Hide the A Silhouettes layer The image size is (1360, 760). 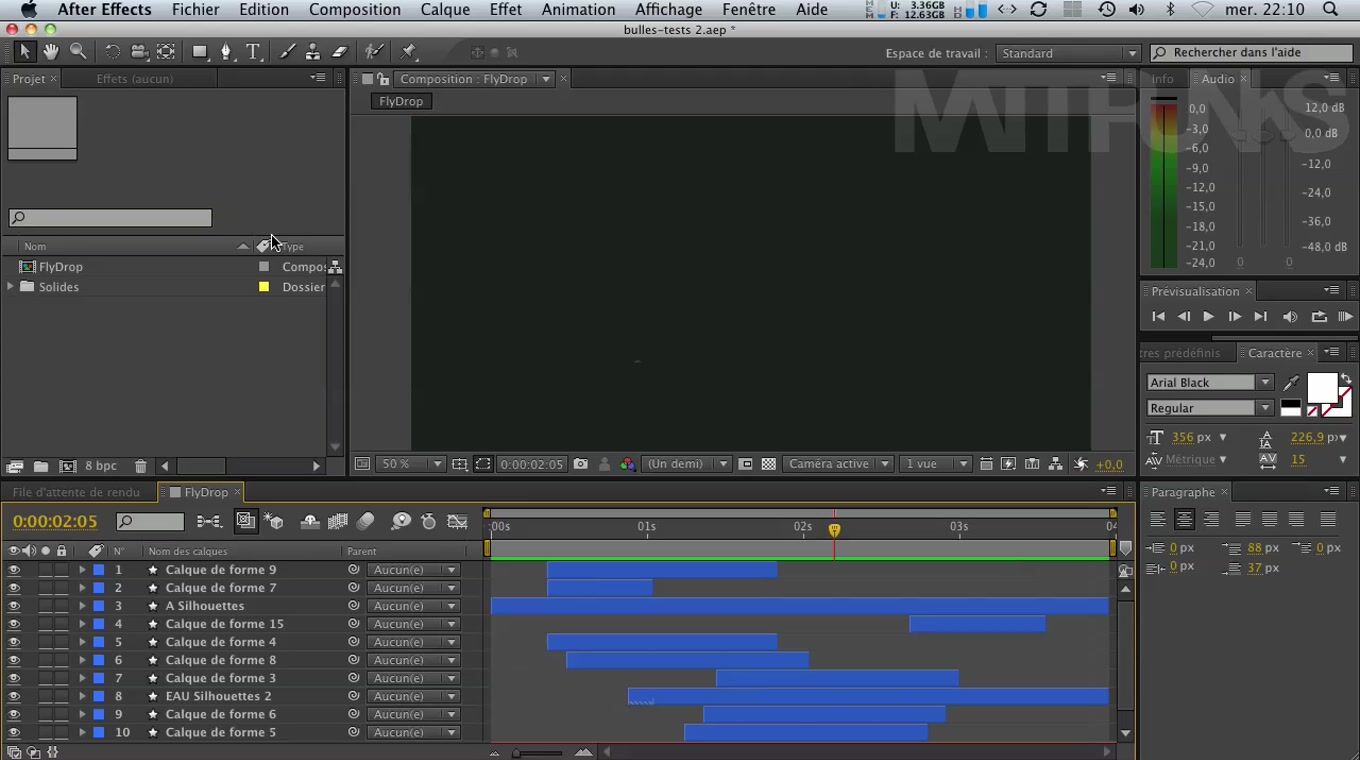tap(14, 606)
